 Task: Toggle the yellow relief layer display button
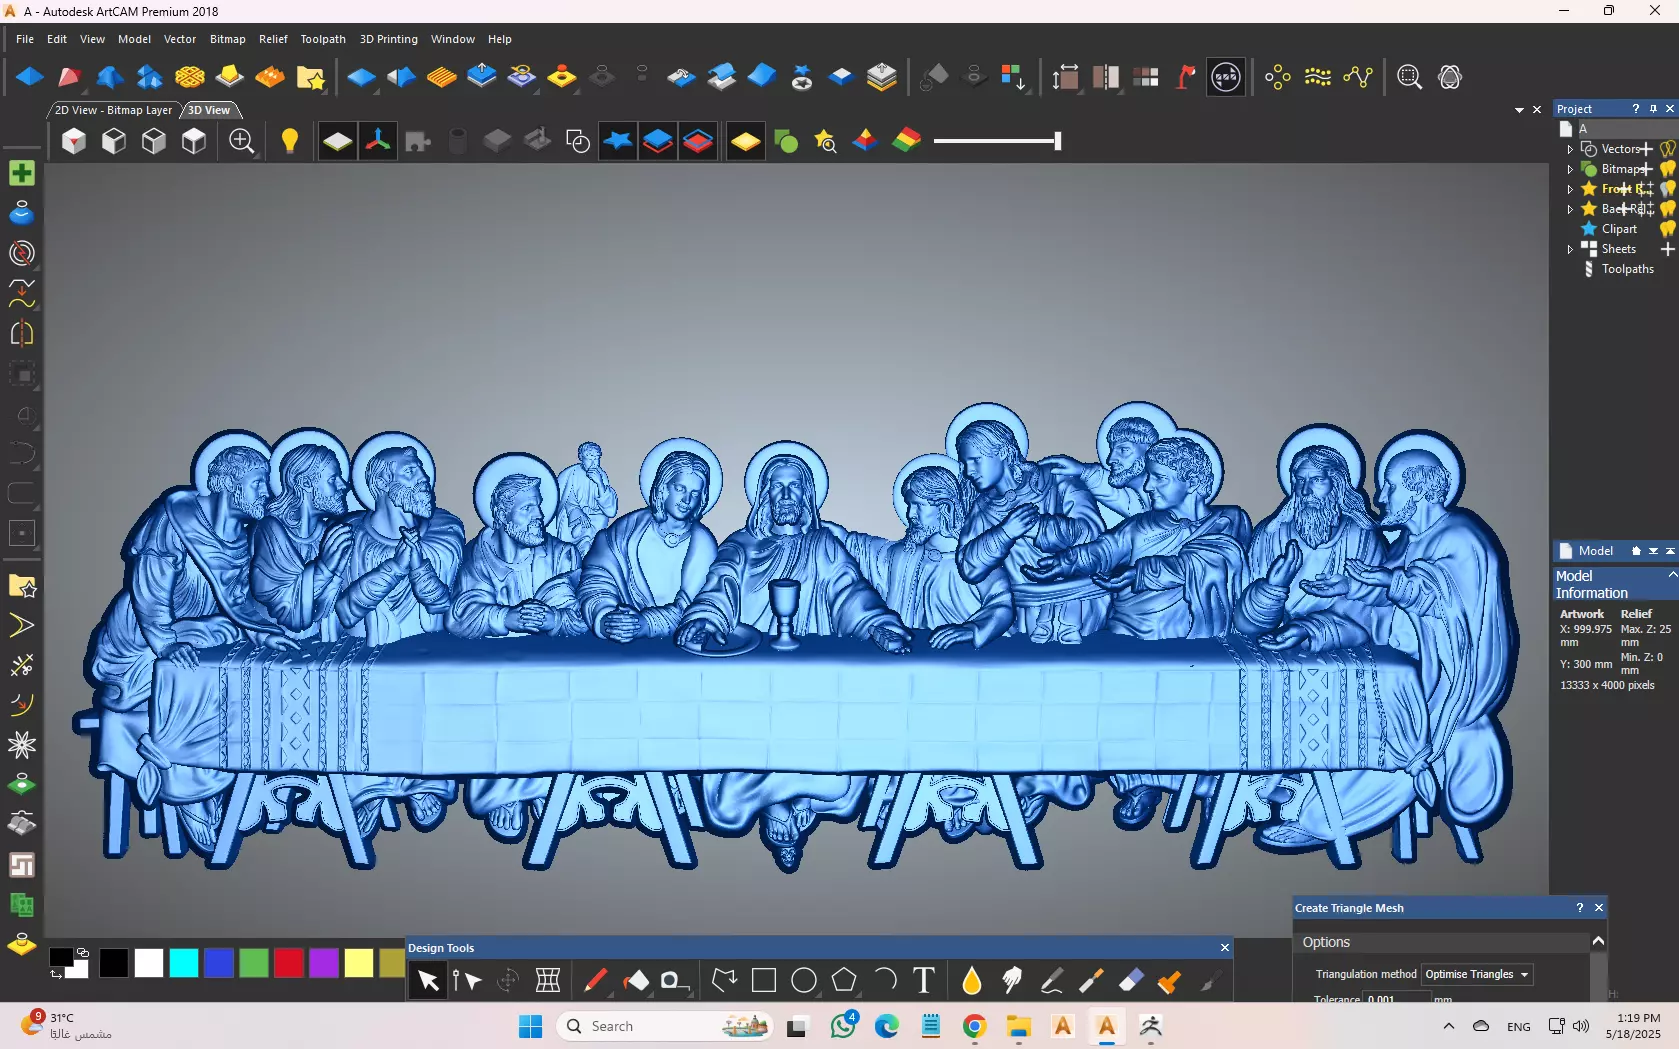(745, 141)
